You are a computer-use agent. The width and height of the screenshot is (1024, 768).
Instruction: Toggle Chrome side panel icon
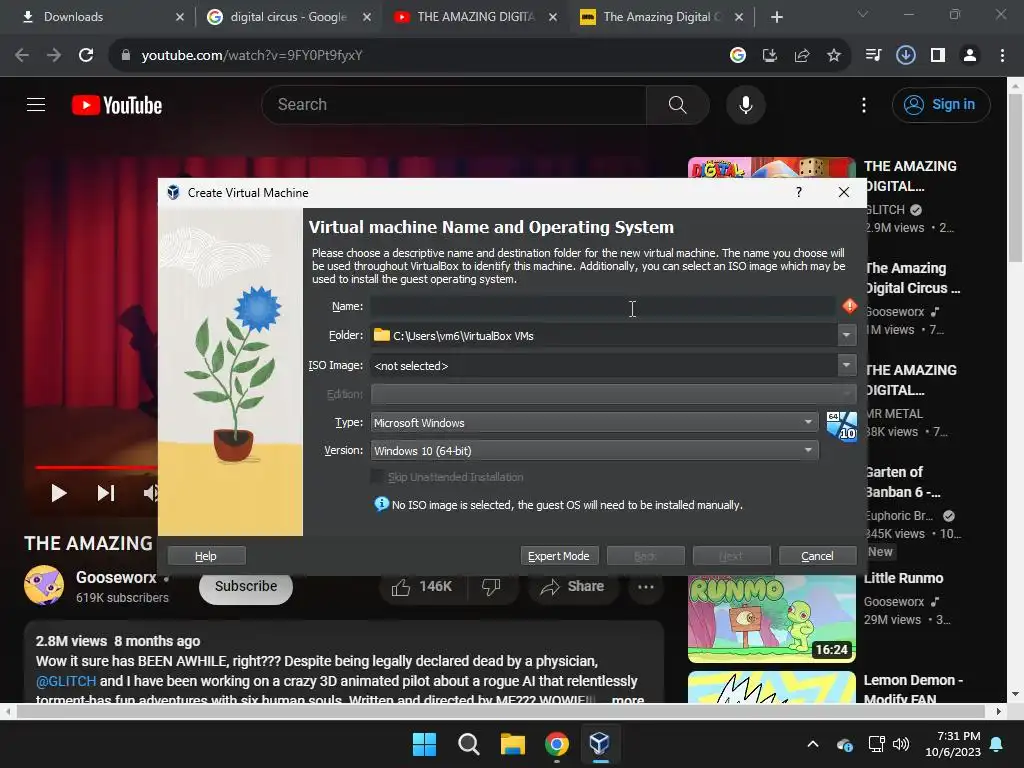coord(938,56)
